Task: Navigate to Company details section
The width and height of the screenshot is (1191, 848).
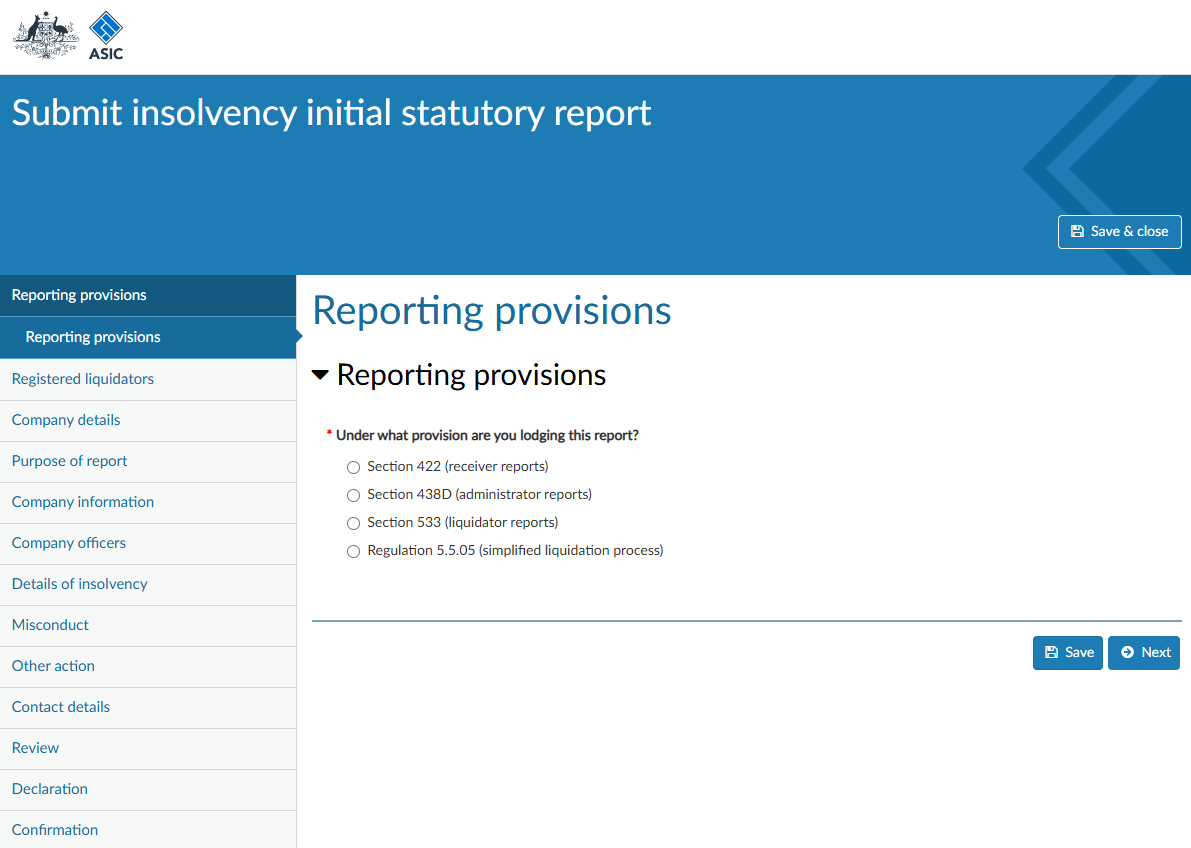Action: 148,420
